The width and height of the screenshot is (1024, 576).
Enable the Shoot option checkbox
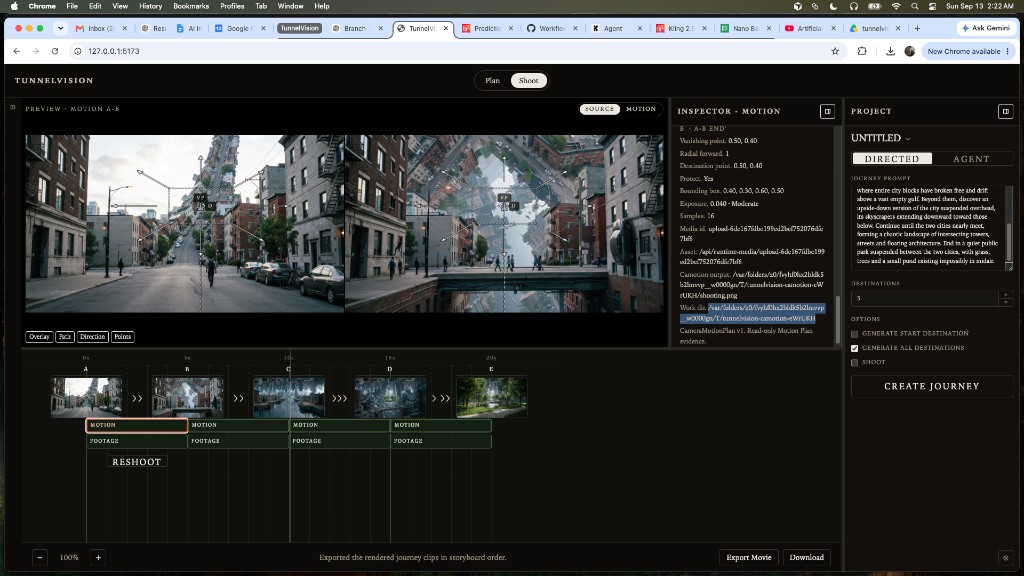tap(854, 362)
